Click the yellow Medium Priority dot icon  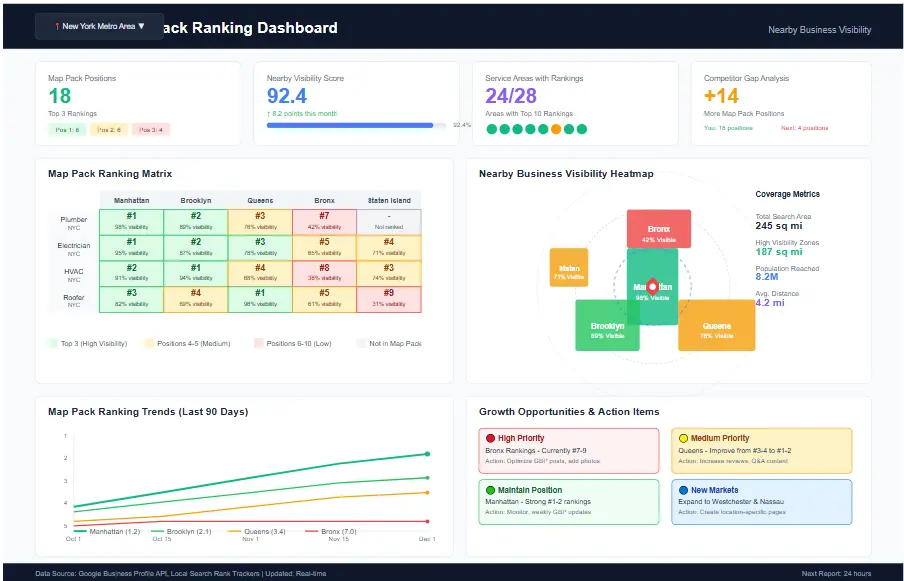tap(683, 437)
